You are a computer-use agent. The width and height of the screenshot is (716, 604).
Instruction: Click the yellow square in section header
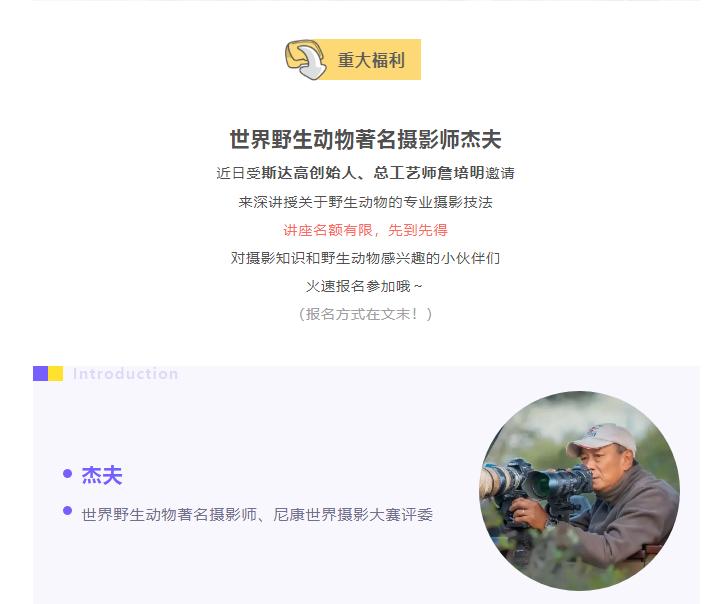point(56,373)
